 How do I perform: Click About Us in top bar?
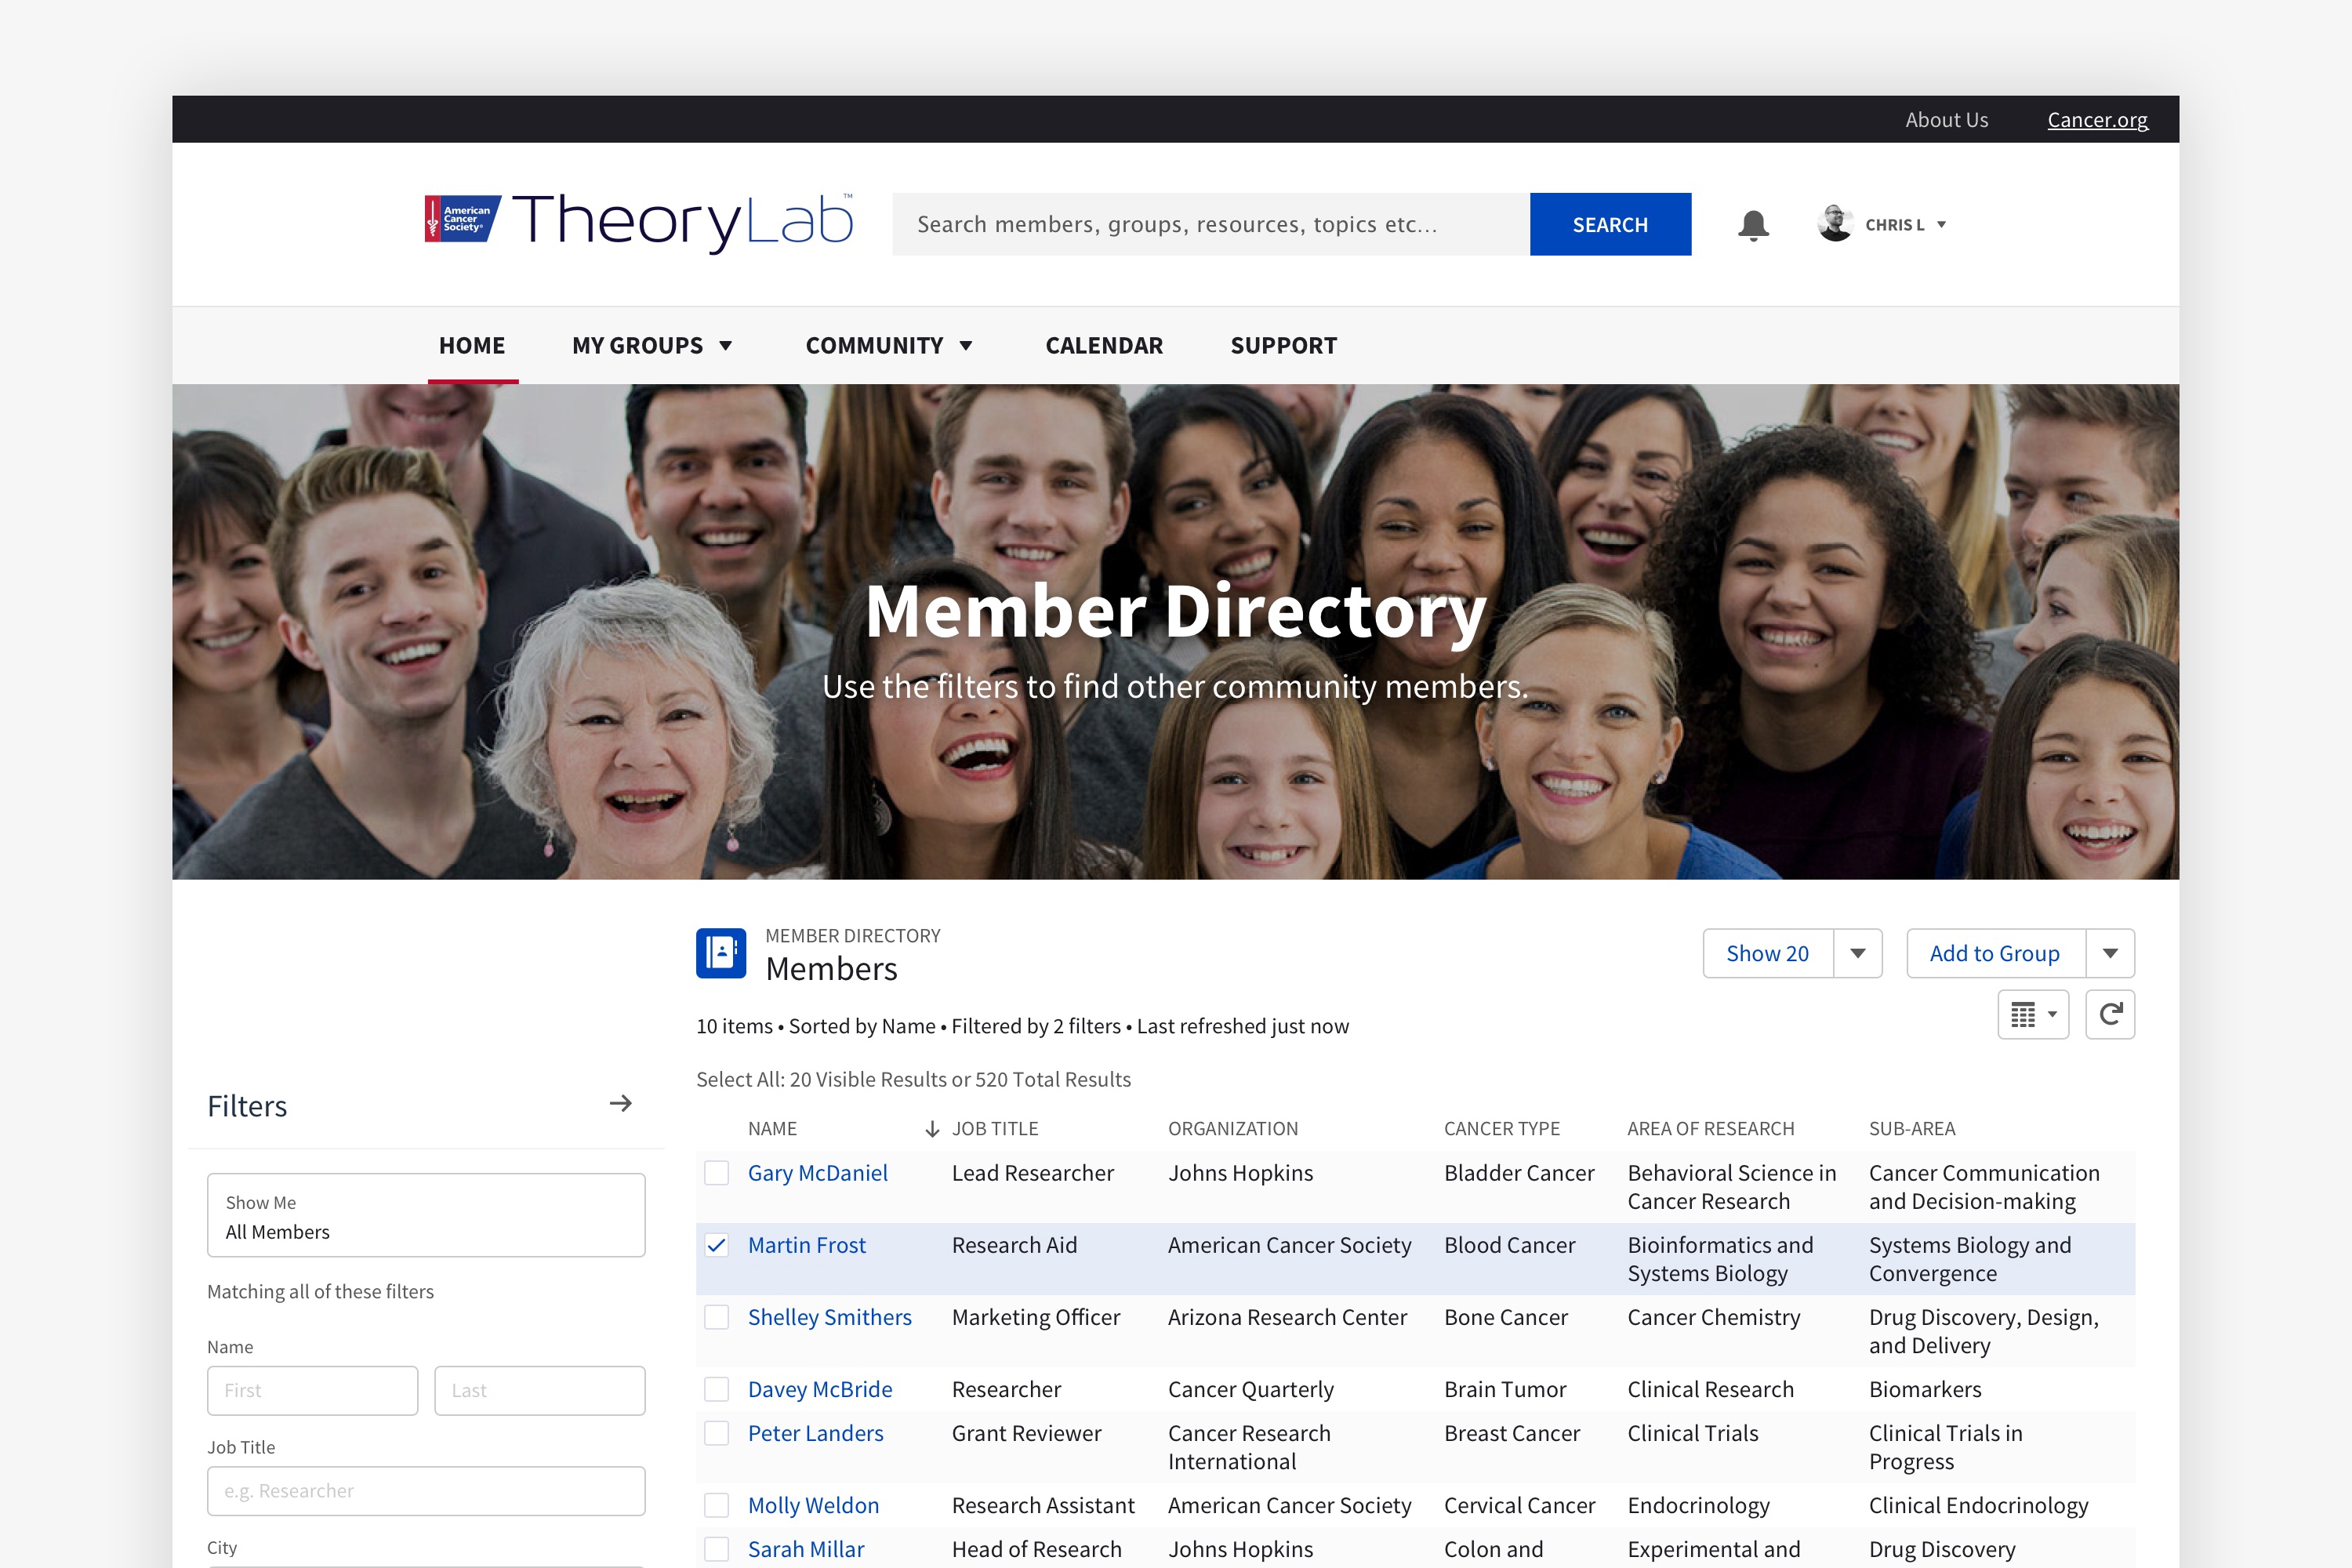point(1946,120)
